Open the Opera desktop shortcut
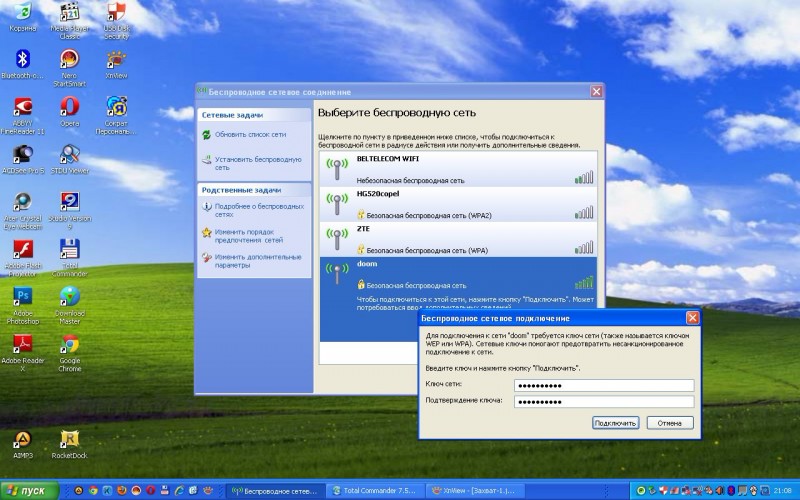 [69, 112]
